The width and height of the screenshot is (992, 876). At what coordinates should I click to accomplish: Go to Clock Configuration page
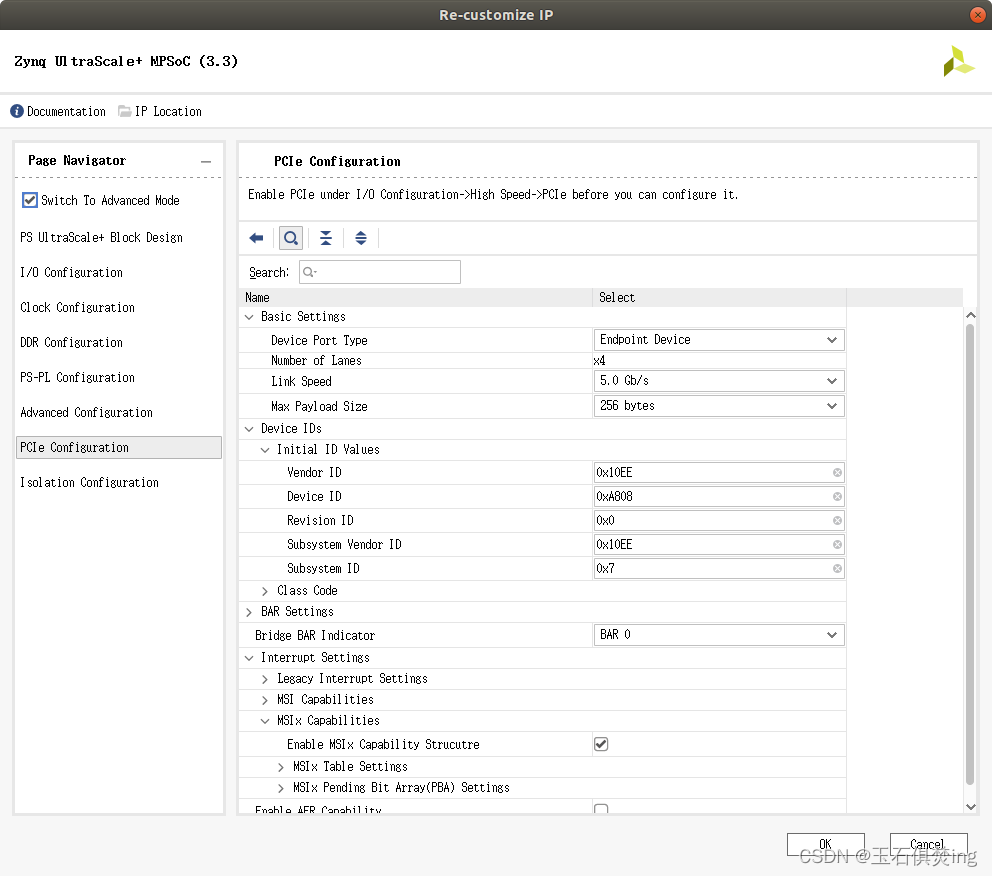point(77,307)
